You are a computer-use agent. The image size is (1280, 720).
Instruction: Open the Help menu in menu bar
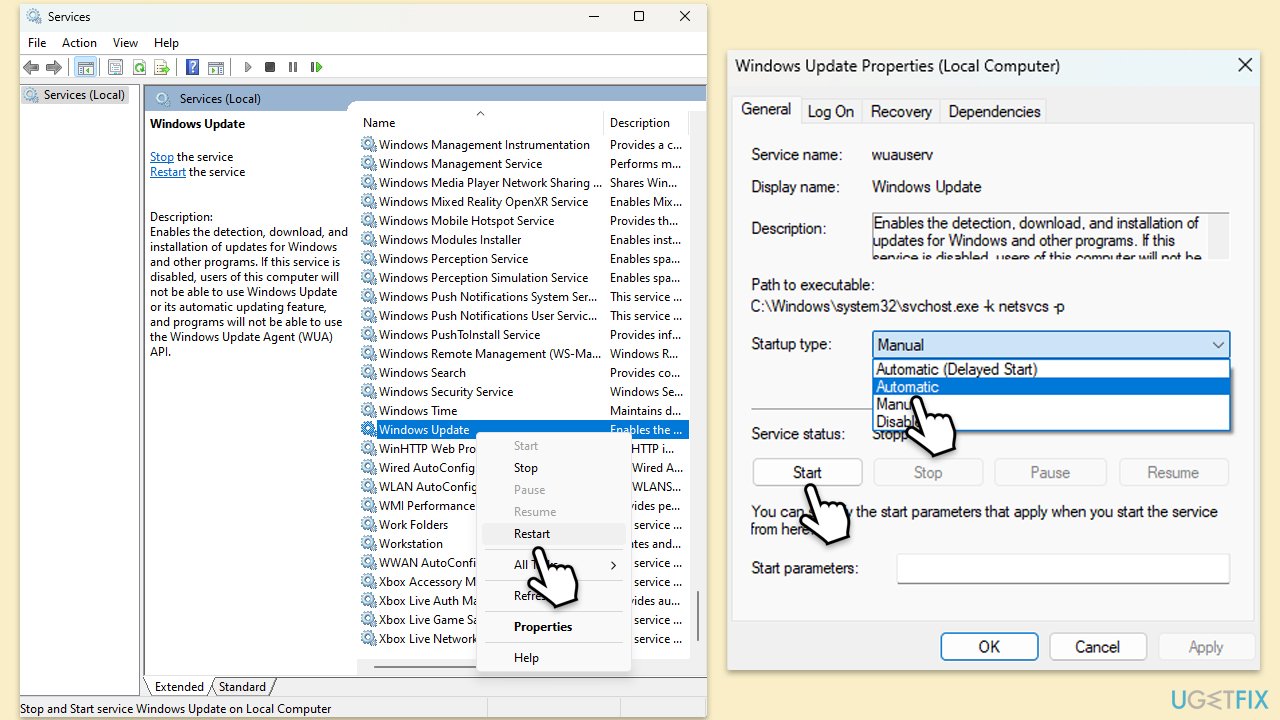(x=166, y=43)
